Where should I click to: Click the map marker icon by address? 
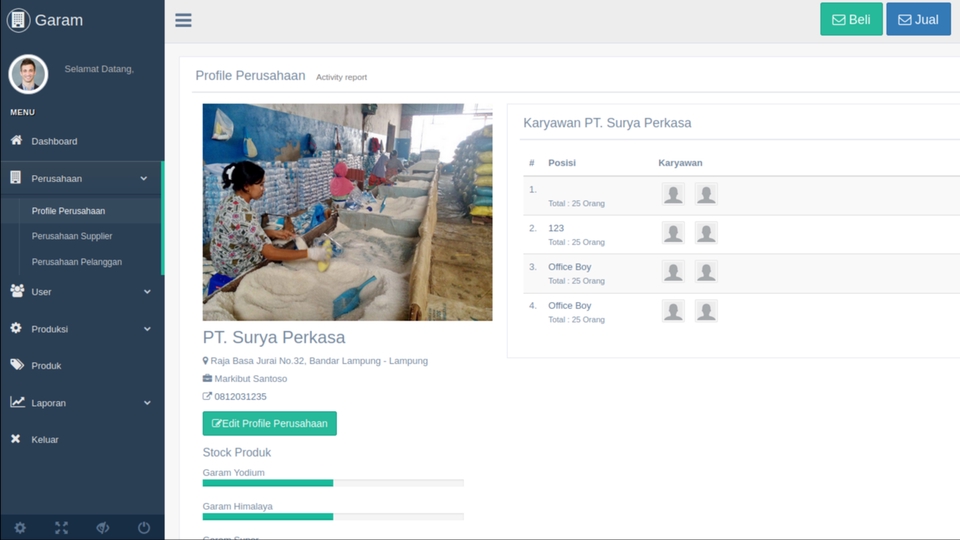pos(205,361)
